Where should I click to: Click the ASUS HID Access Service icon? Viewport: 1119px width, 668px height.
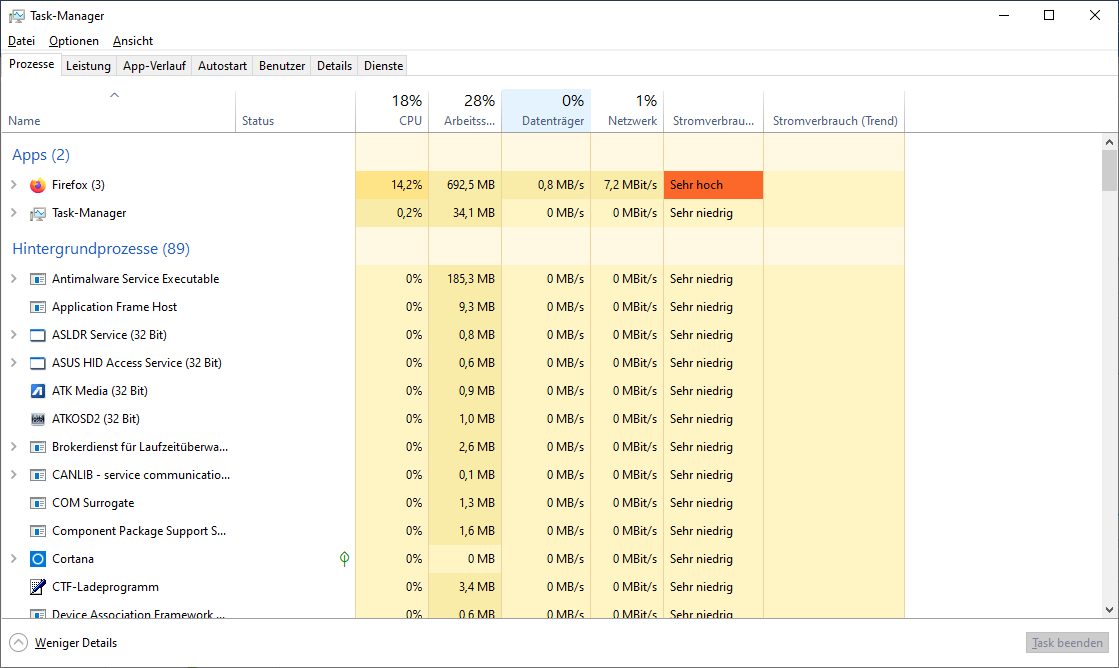click(x=38, y=363)
